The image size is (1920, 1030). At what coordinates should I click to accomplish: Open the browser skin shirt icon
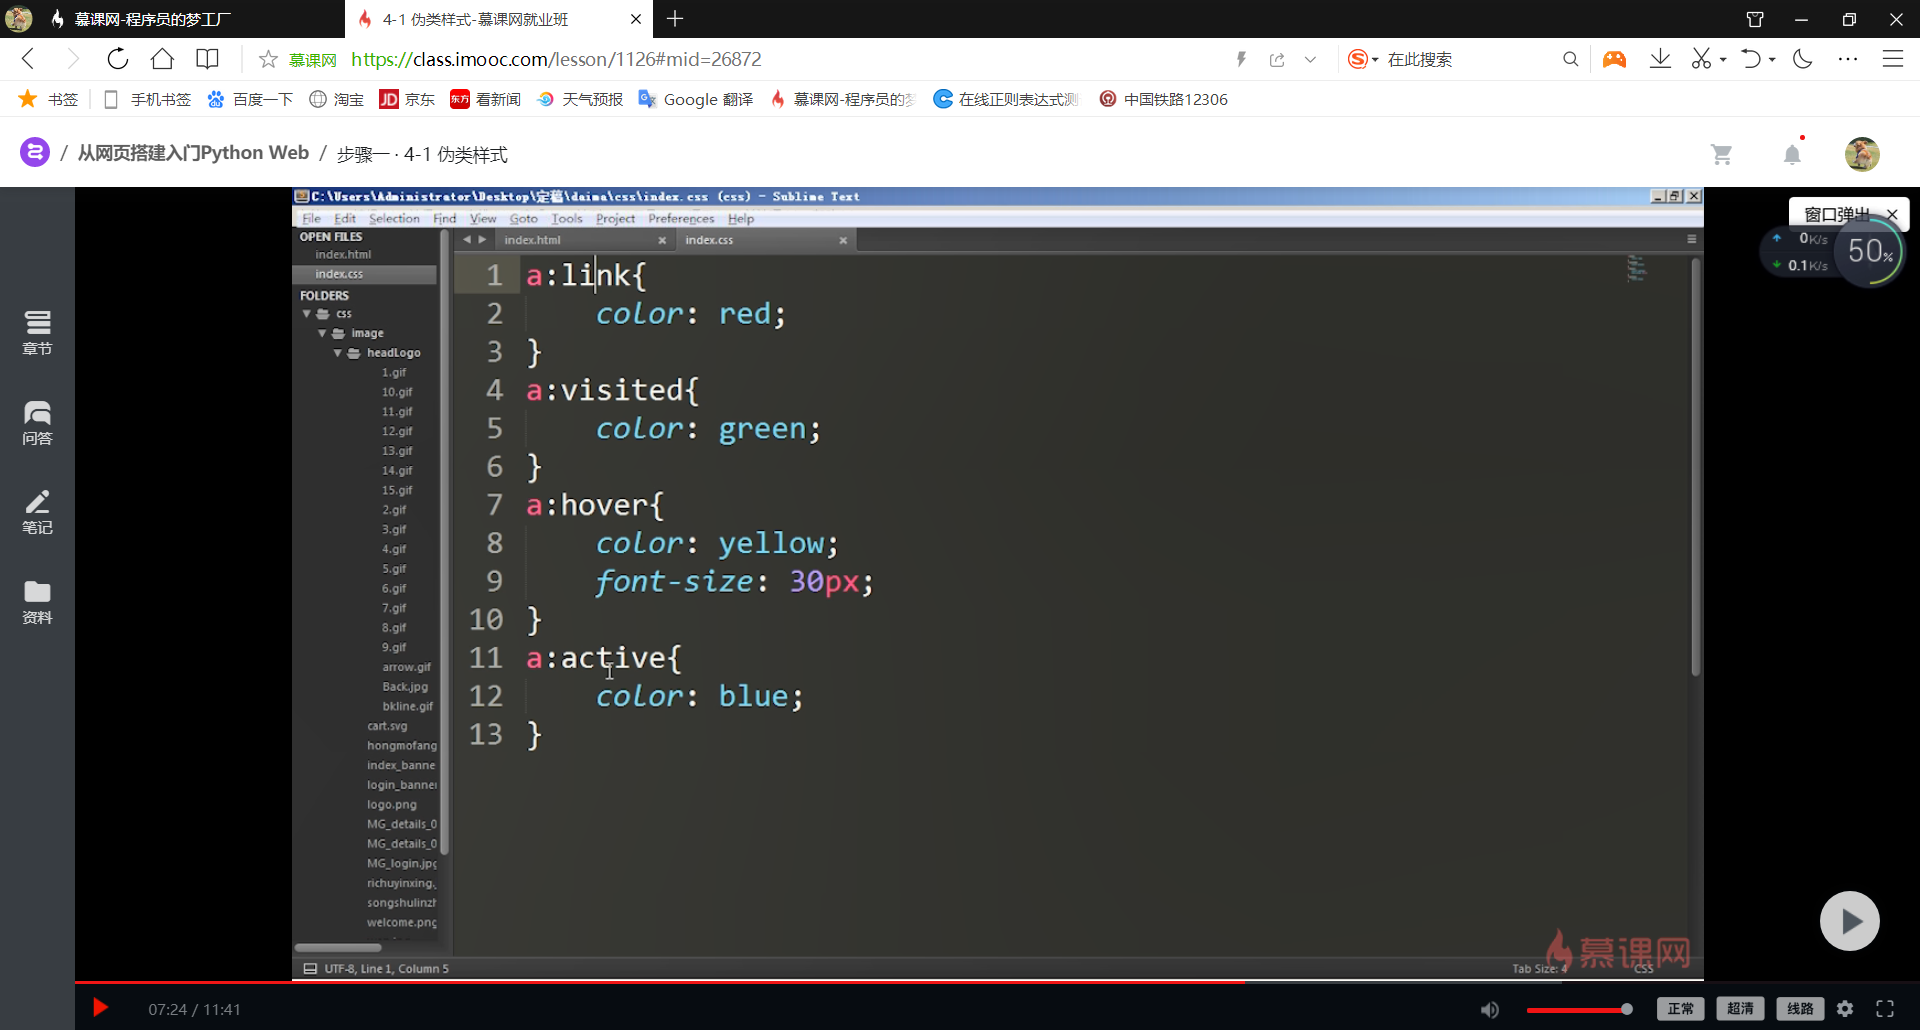[x=1755, y=19]
